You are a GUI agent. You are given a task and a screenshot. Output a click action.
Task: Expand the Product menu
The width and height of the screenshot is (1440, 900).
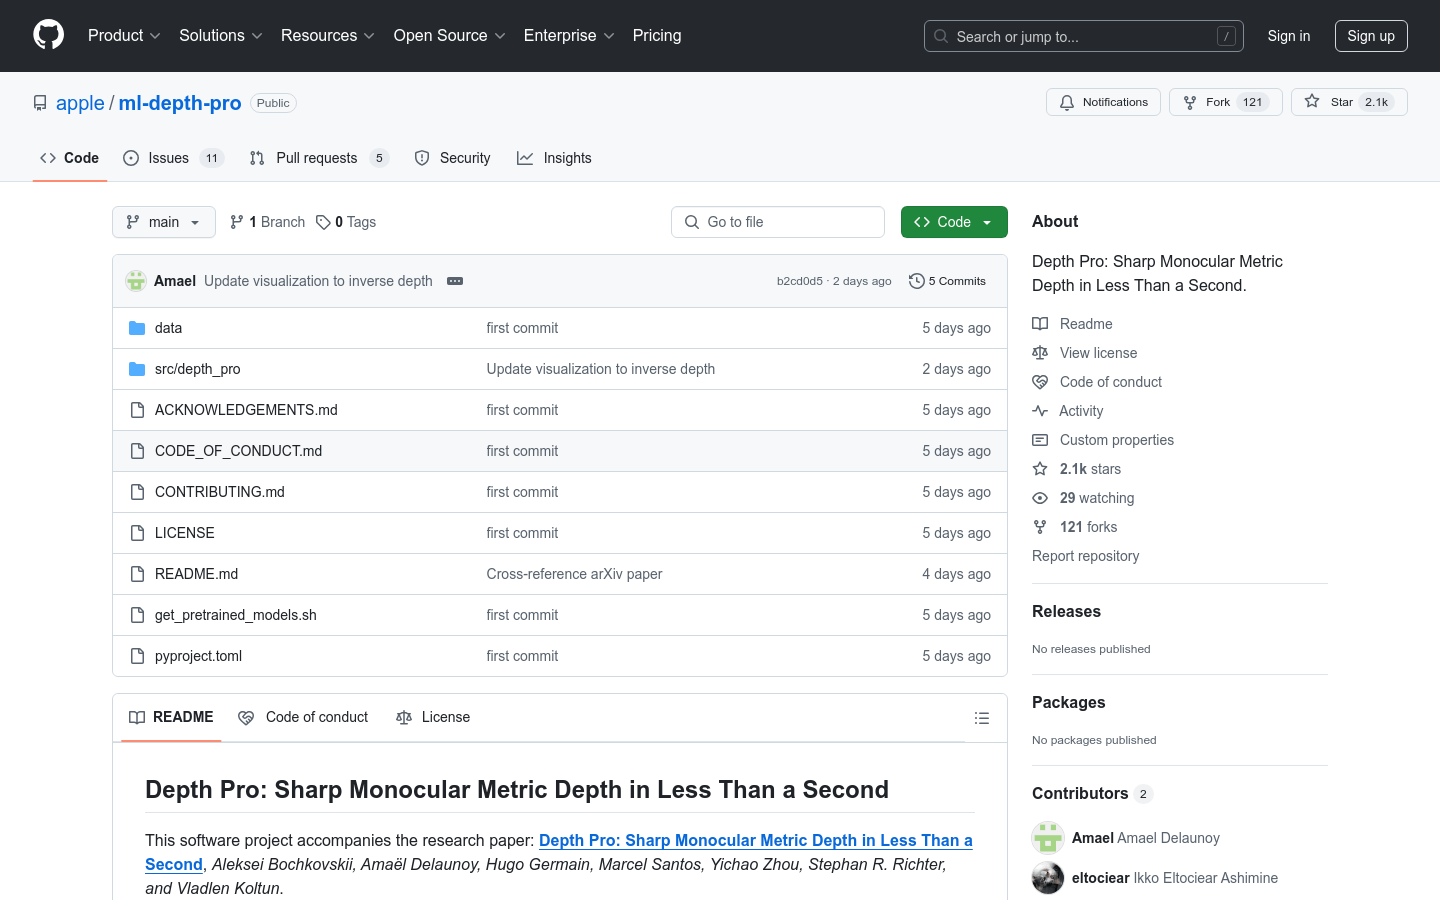pos(124,36)
